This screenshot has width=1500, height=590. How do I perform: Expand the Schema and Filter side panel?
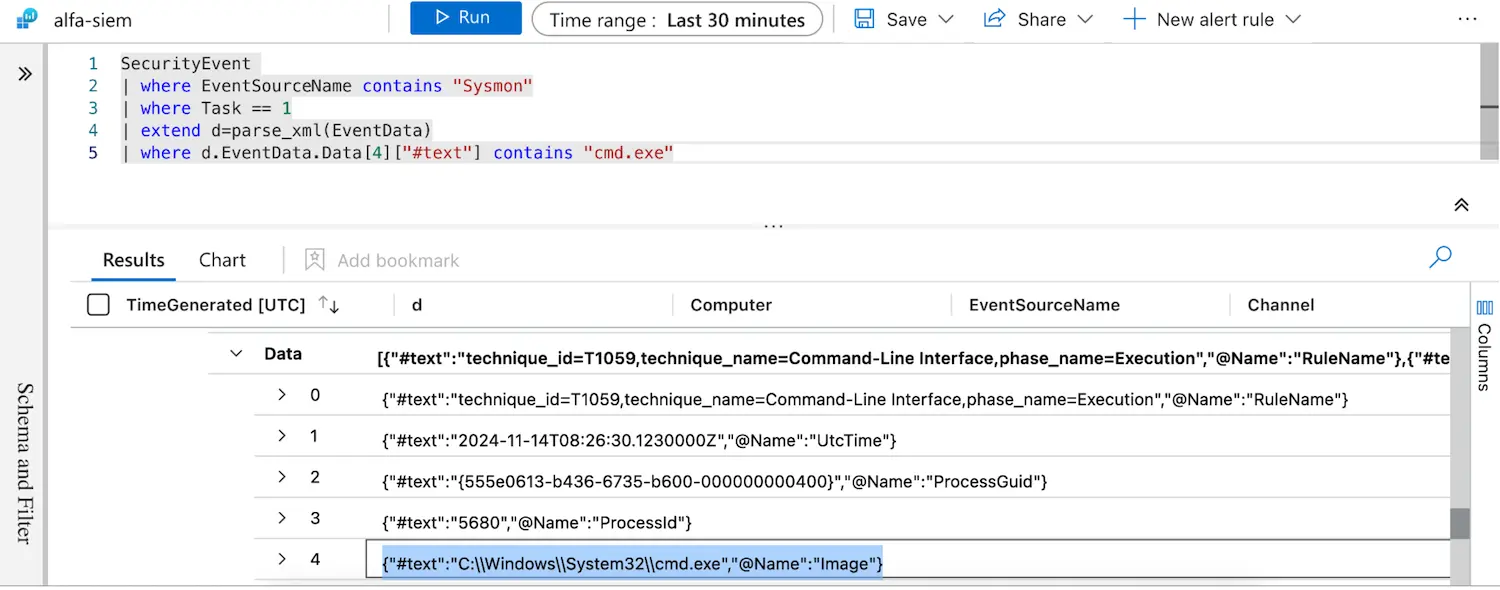(25, 74)
